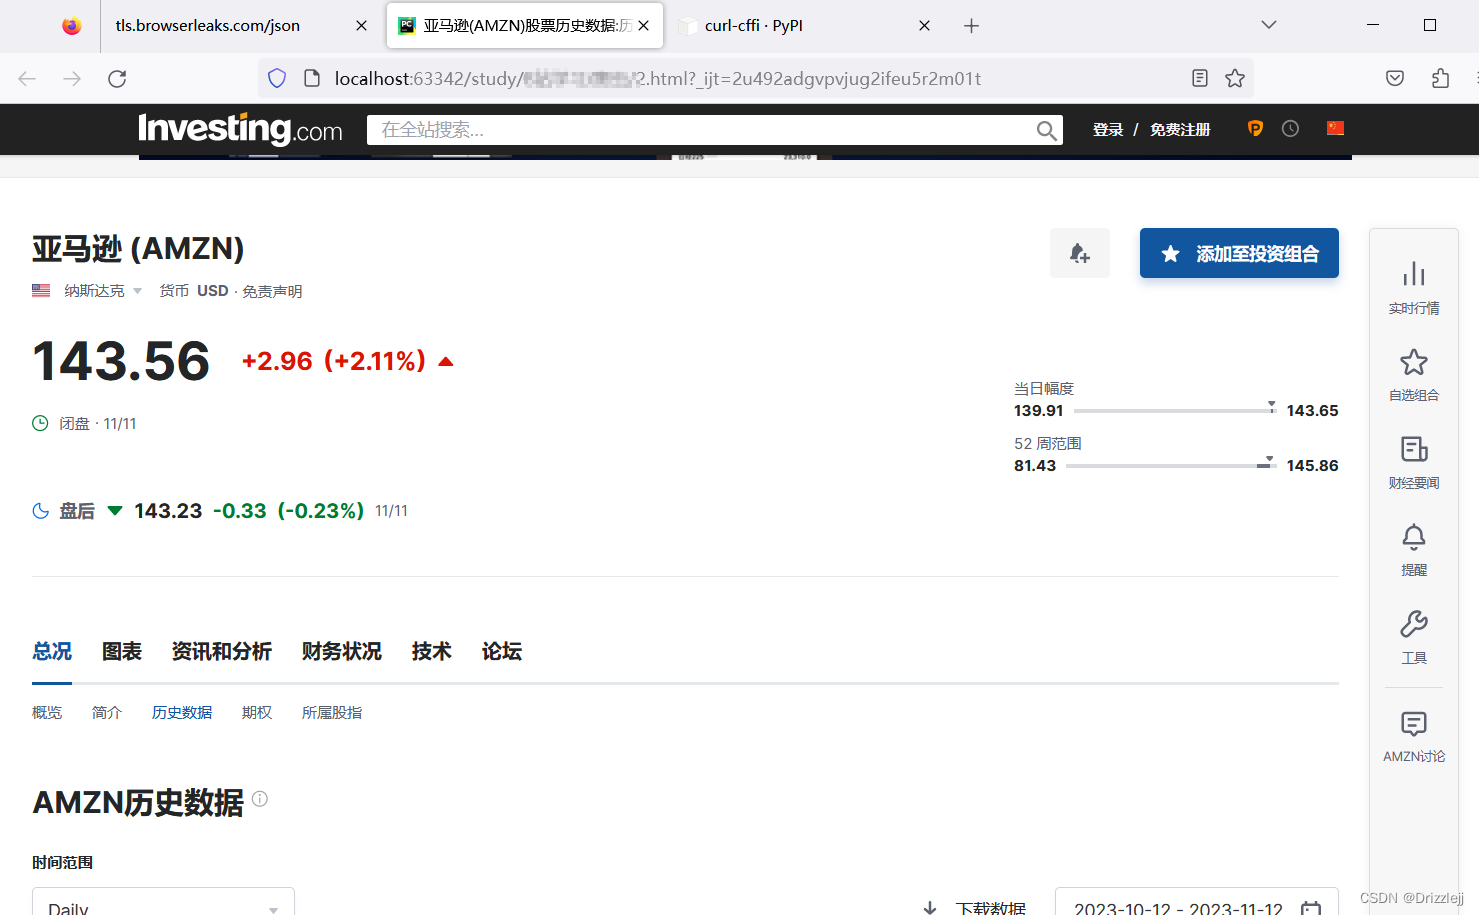Click the browser forward arrow
This screenshot has width=1479, height=915.
pos(72,79)
